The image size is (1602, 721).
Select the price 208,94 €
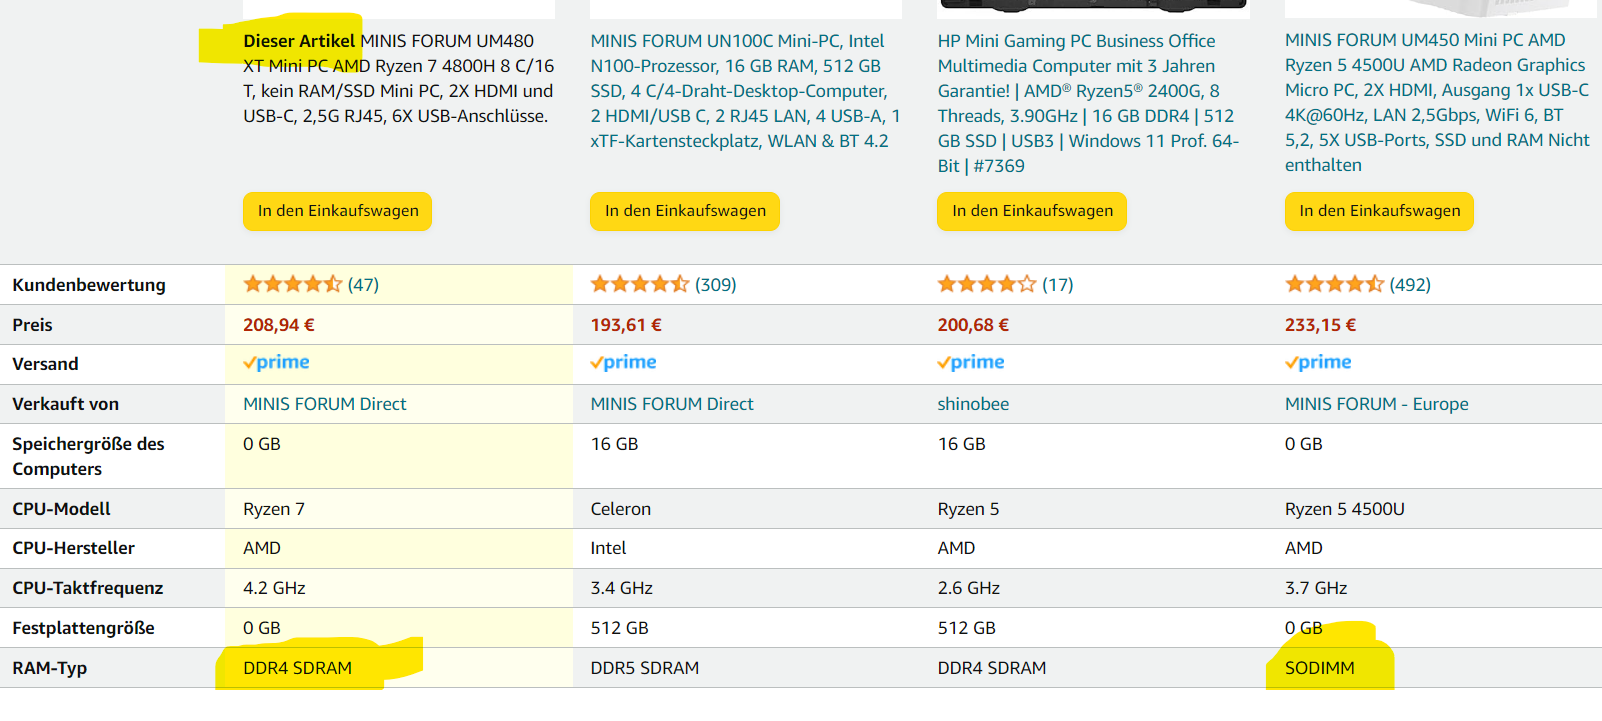click(279, 325)
